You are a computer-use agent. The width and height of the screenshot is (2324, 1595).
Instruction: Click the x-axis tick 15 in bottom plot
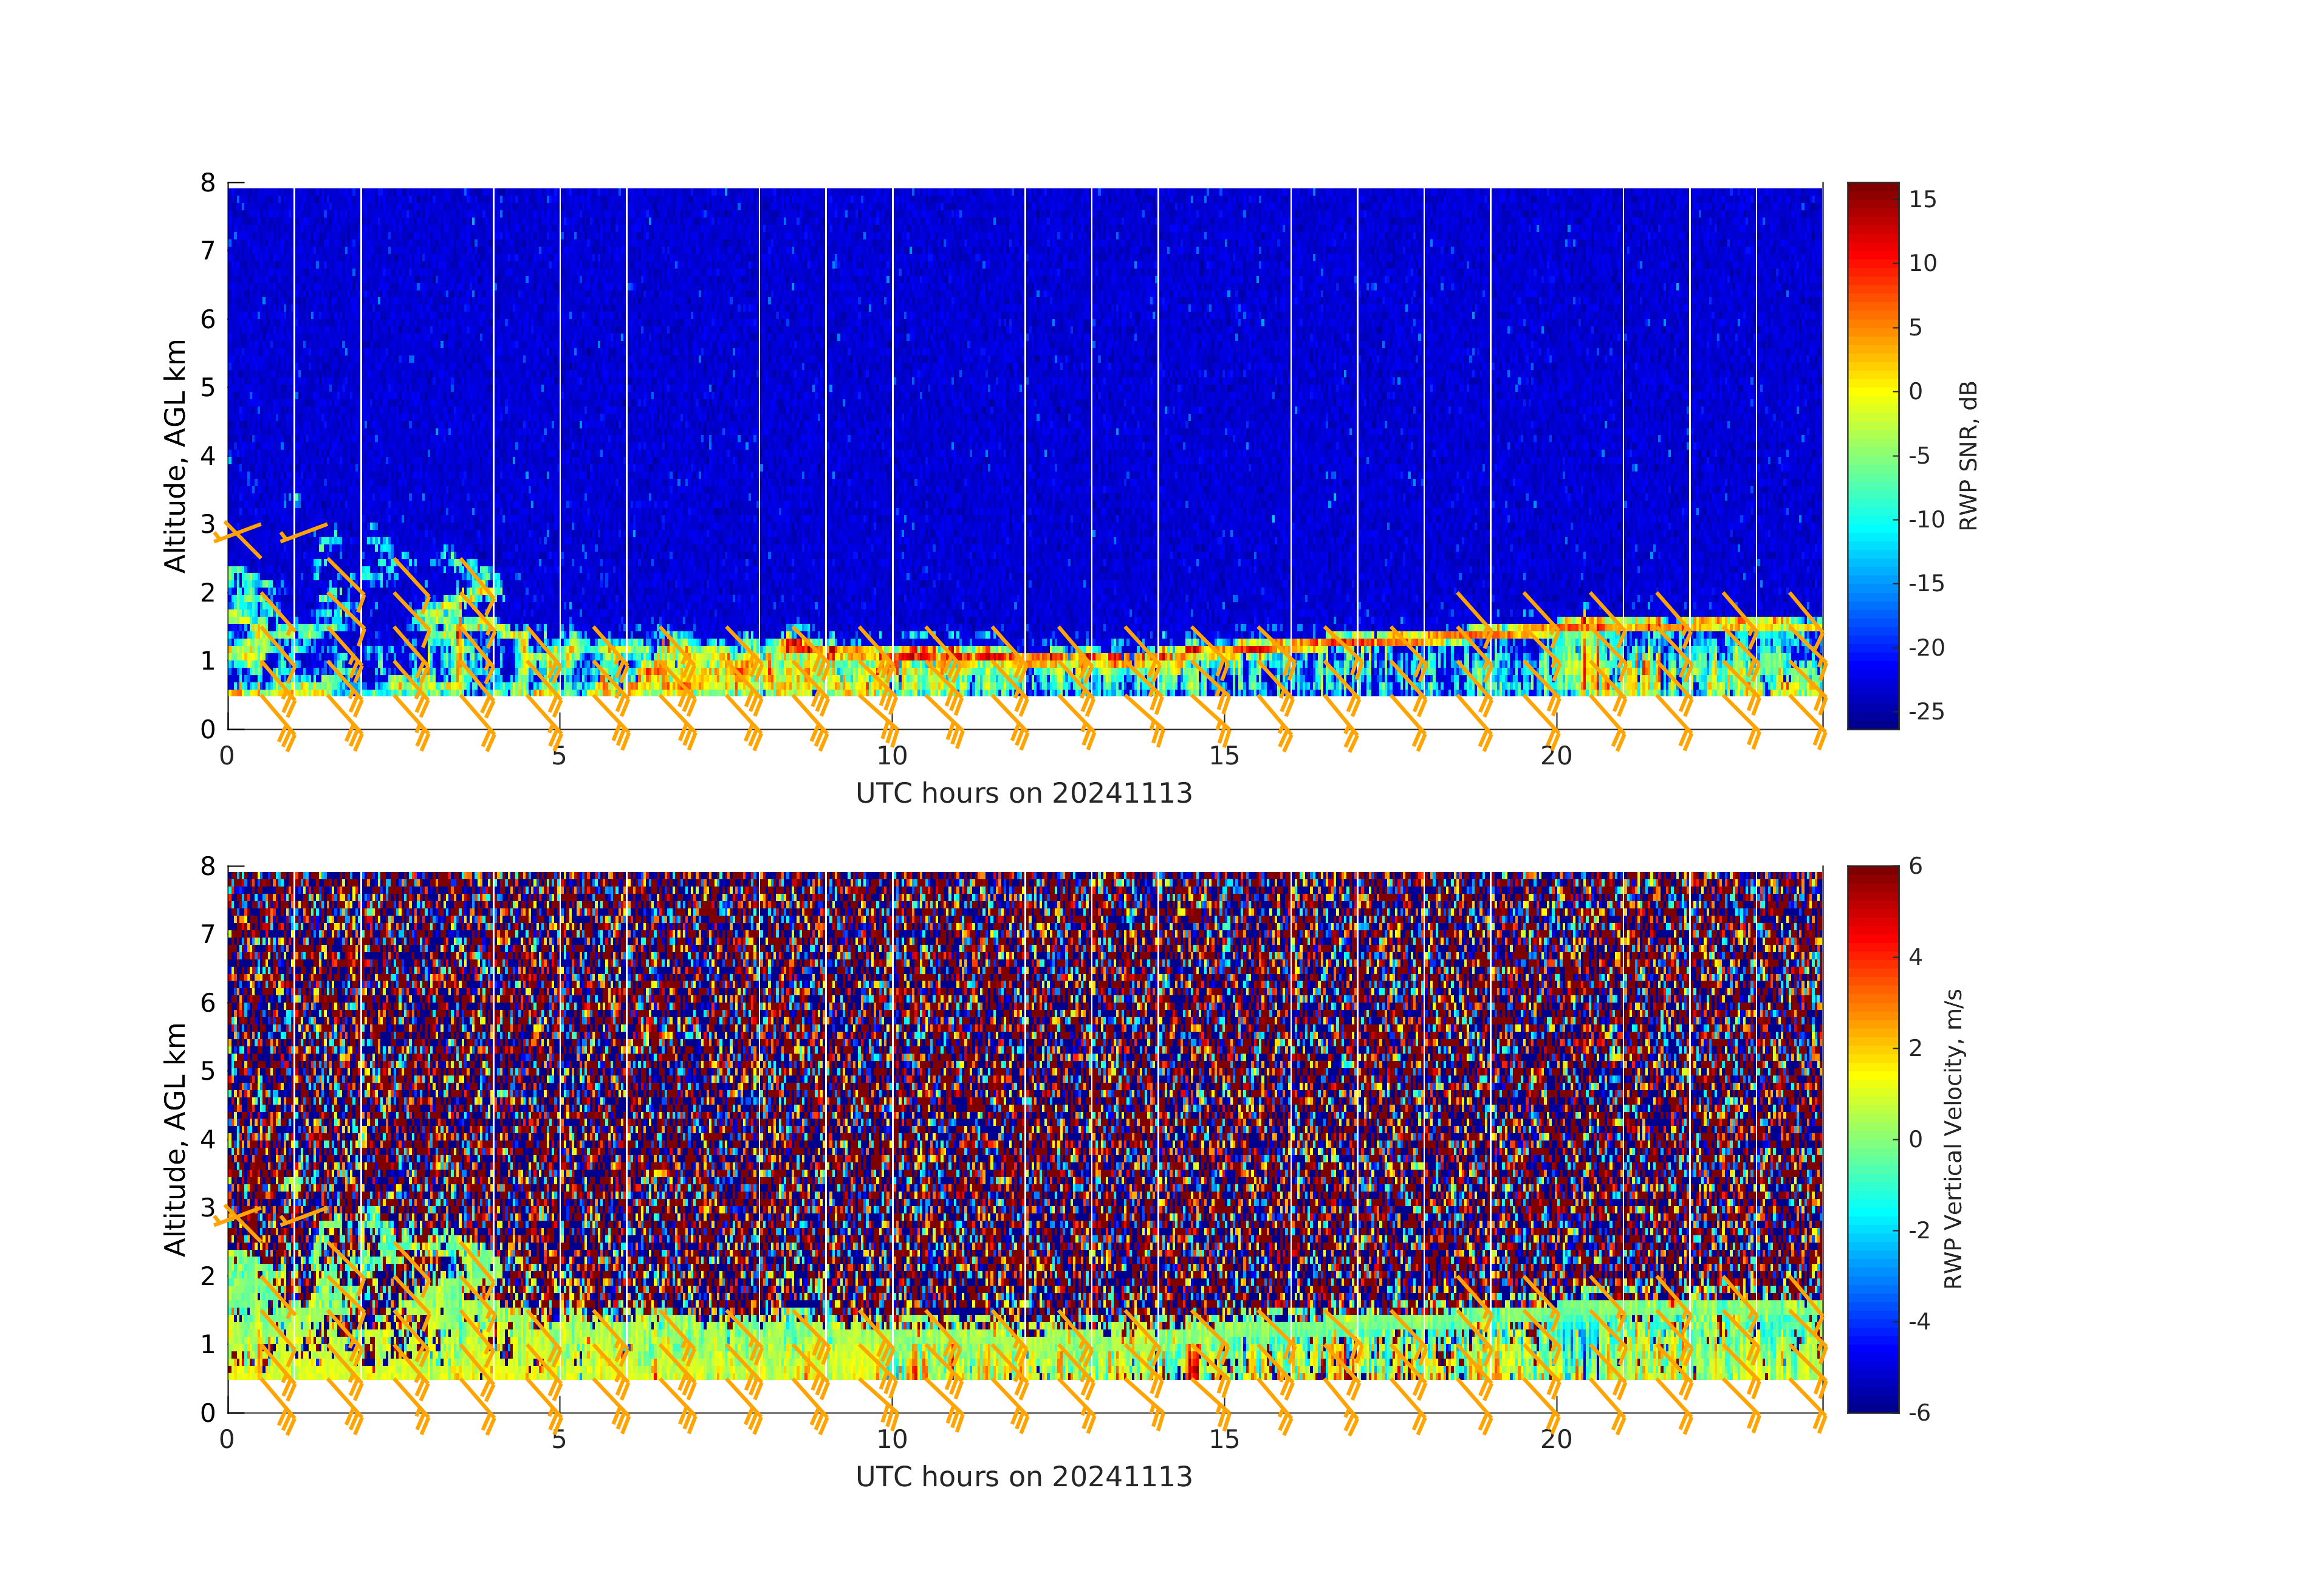[1224, 1440]
